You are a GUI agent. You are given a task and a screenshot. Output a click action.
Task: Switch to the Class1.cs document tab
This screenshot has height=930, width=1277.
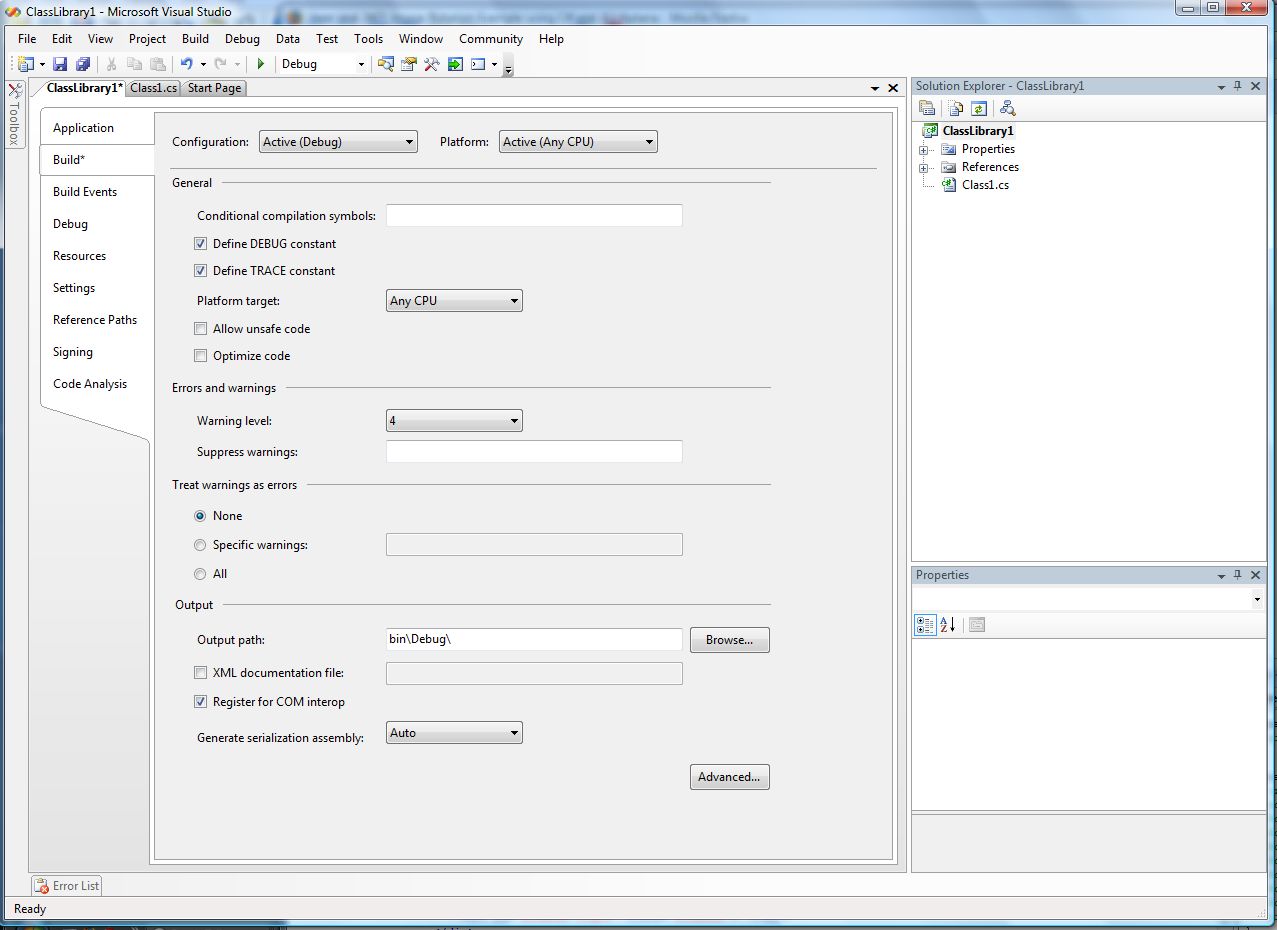tap(154, 88)
